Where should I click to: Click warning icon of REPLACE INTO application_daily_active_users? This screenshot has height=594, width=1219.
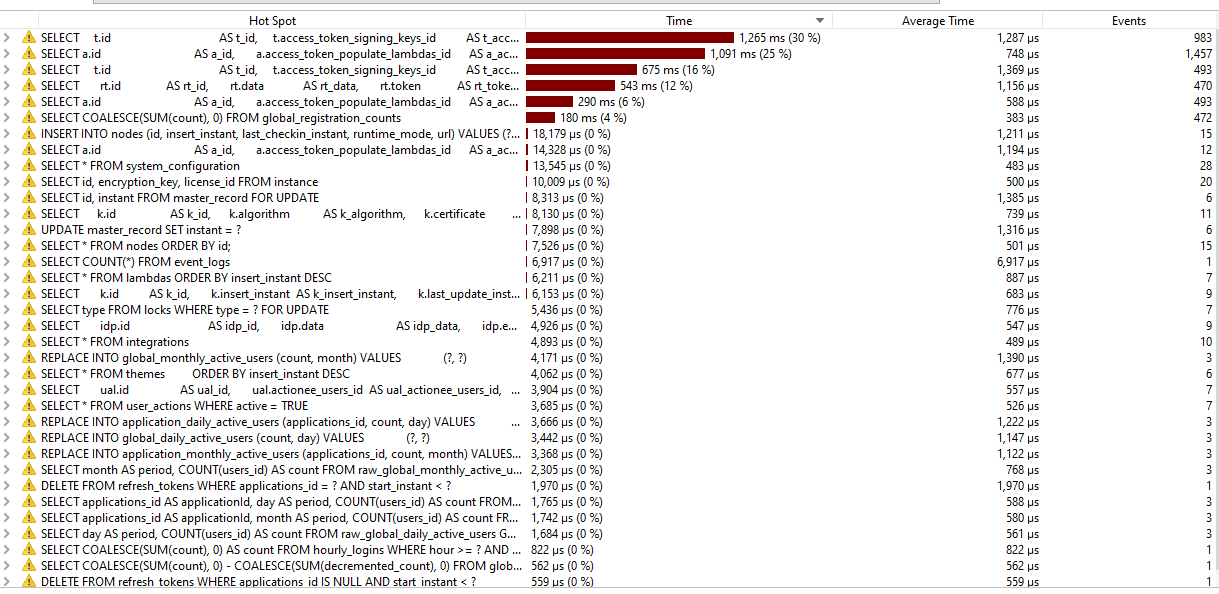click(29, 422)
